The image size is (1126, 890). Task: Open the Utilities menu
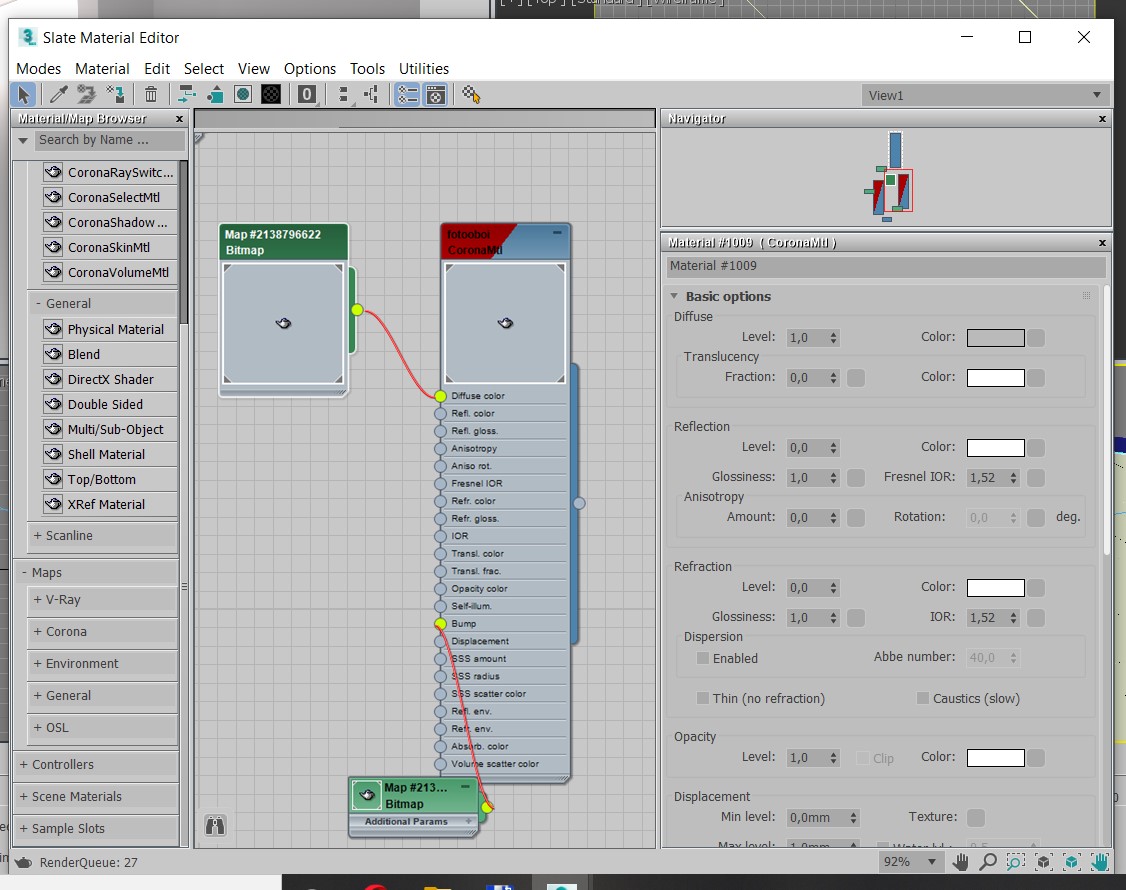[x=424, y=68]
